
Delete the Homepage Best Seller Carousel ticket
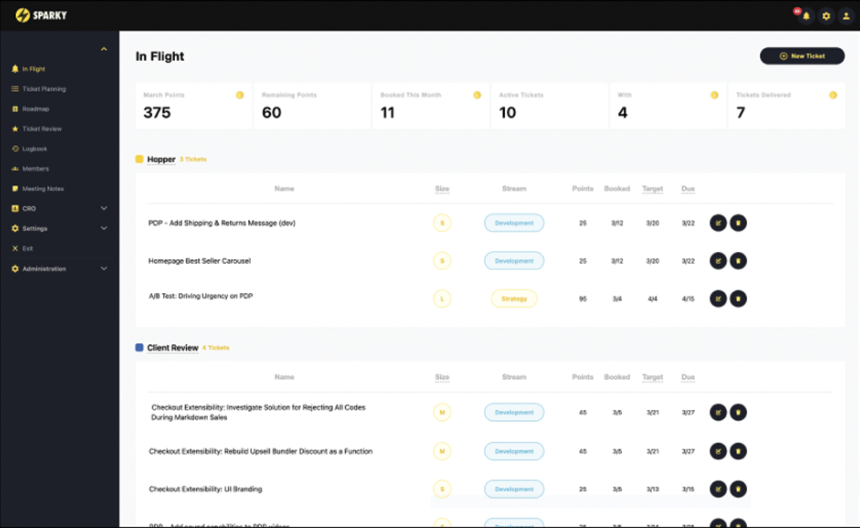(738, 261)
